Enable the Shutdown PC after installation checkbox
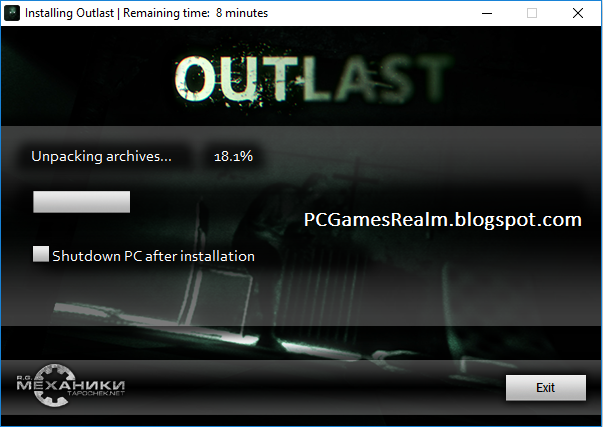The height and width of the screenshot is (427, 603). click(41, 254)
